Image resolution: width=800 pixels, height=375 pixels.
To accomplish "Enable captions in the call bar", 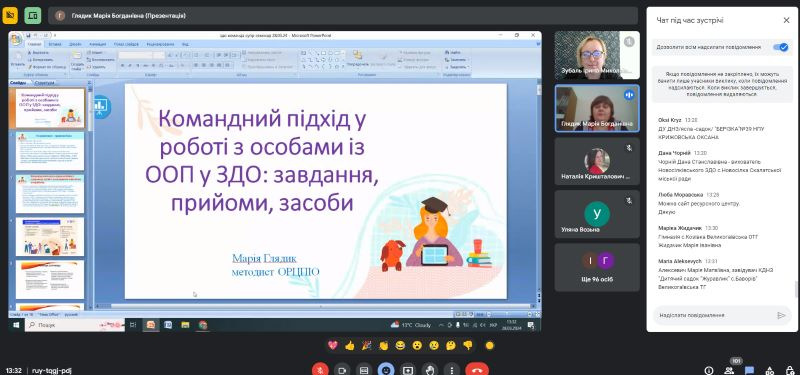I will [x=364, y=370].
